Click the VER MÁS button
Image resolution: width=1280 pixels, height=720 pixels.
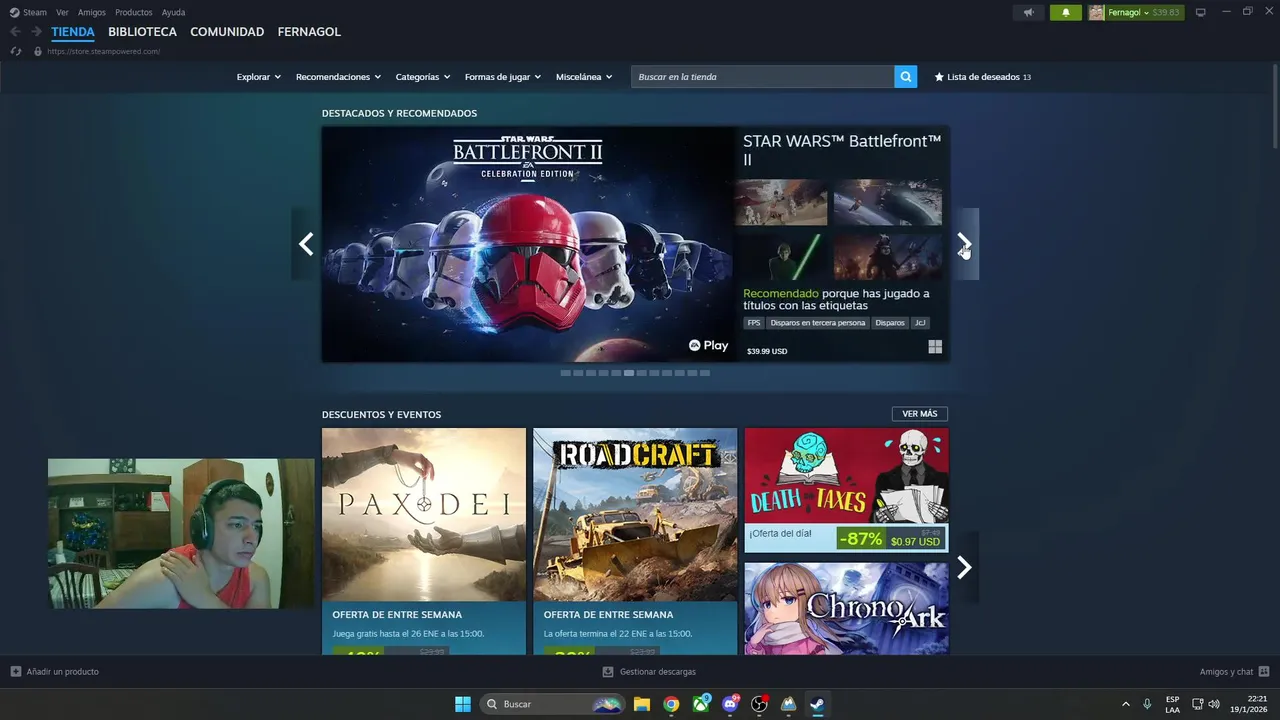(920, 414)
